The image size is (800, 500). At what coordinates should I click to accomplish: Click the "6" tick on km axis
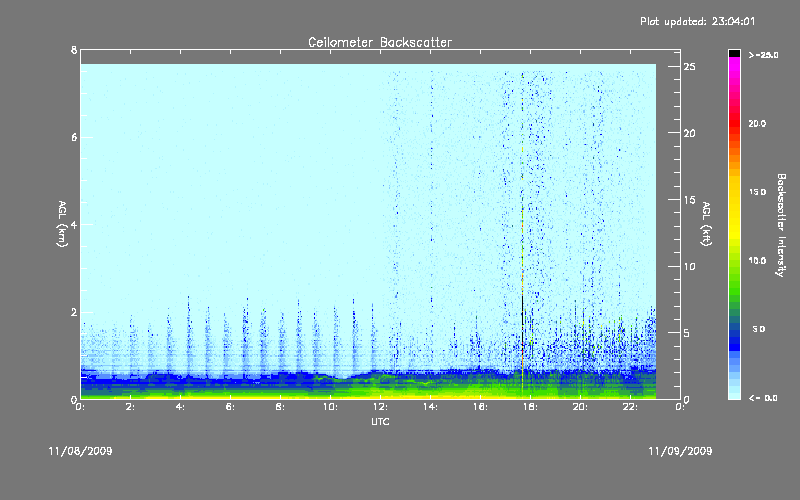[74, 137]
